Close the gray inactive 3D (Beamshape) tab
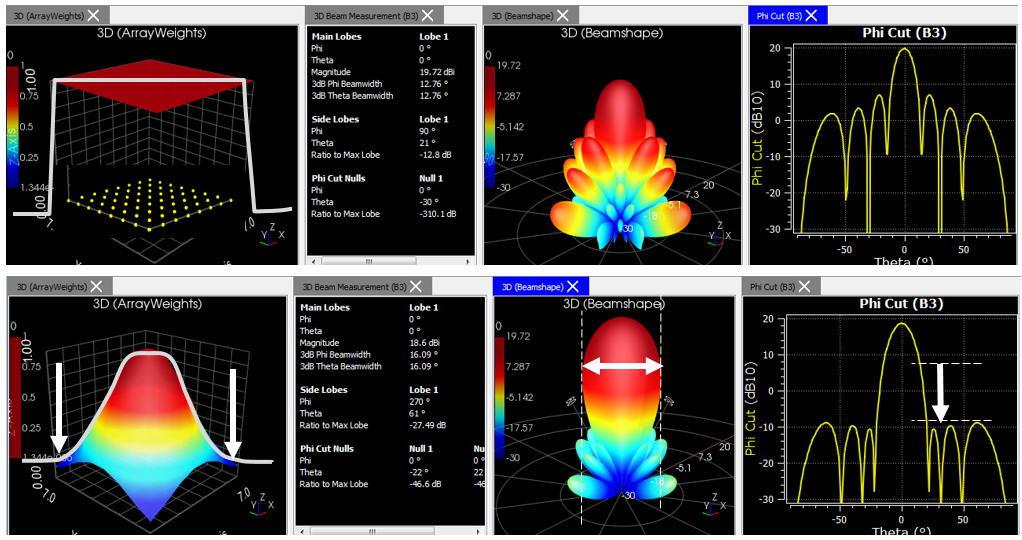1022x540 pixels. pyautogui.click(x=563, y=15)
